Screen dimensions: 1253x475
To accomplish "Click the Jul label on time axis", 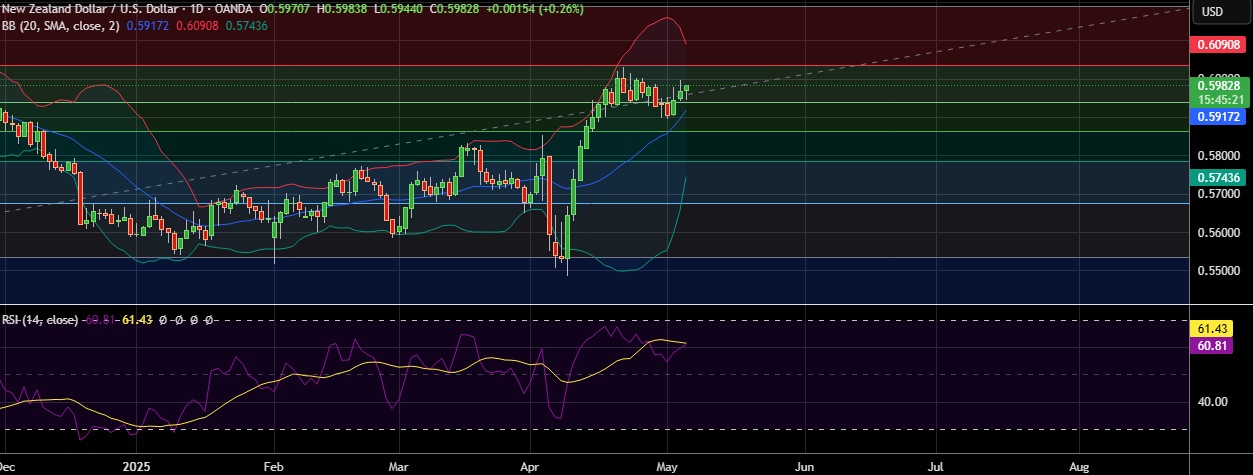I will 935,466.
